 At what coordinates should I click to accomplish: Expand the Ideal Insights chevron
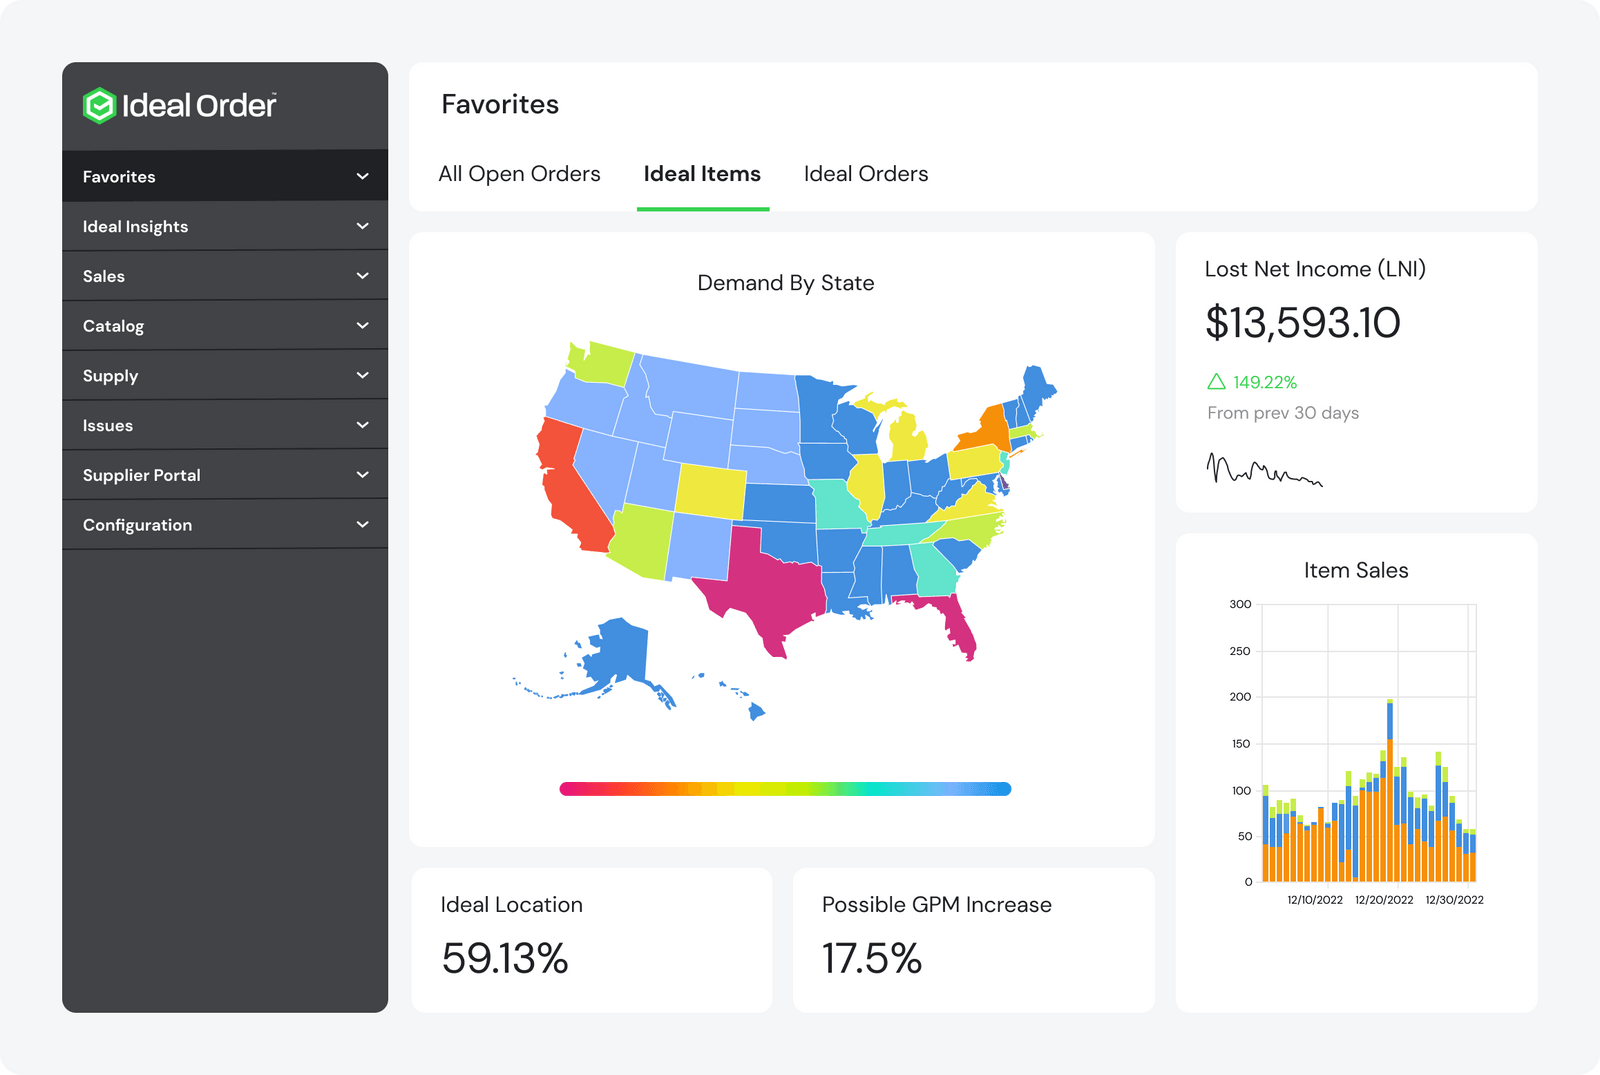[362, 226]
